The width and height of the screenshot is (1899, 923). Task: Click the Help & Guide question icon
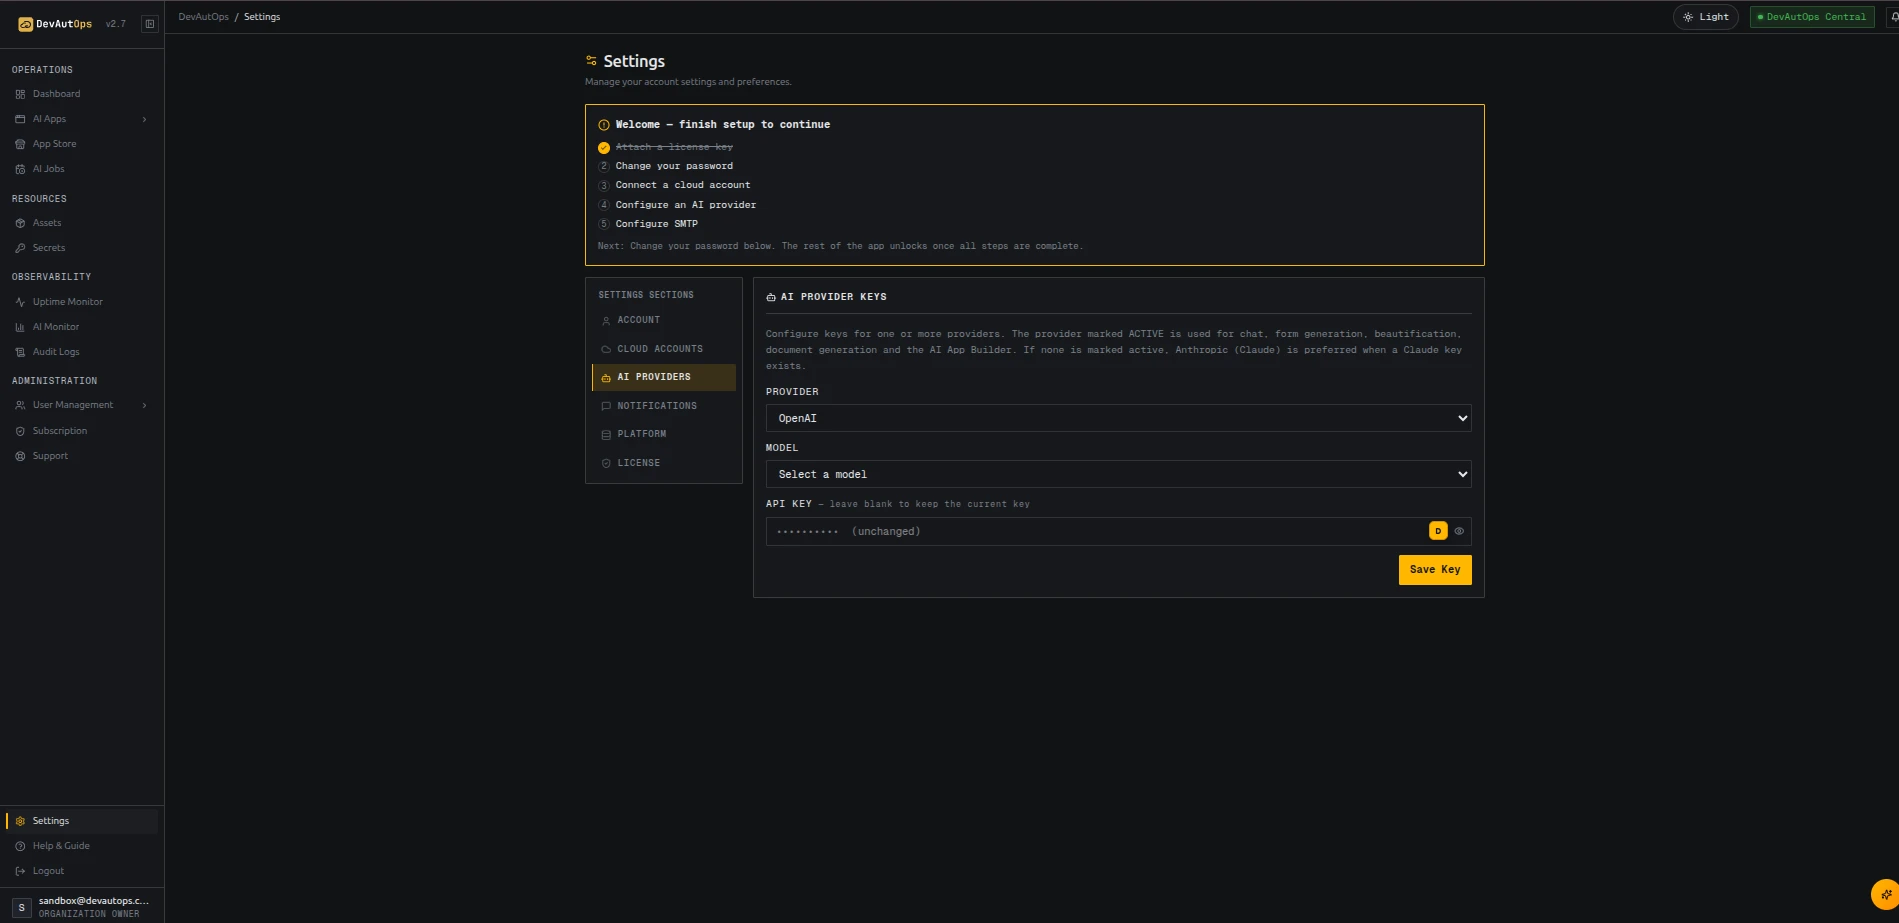[20, 846]
